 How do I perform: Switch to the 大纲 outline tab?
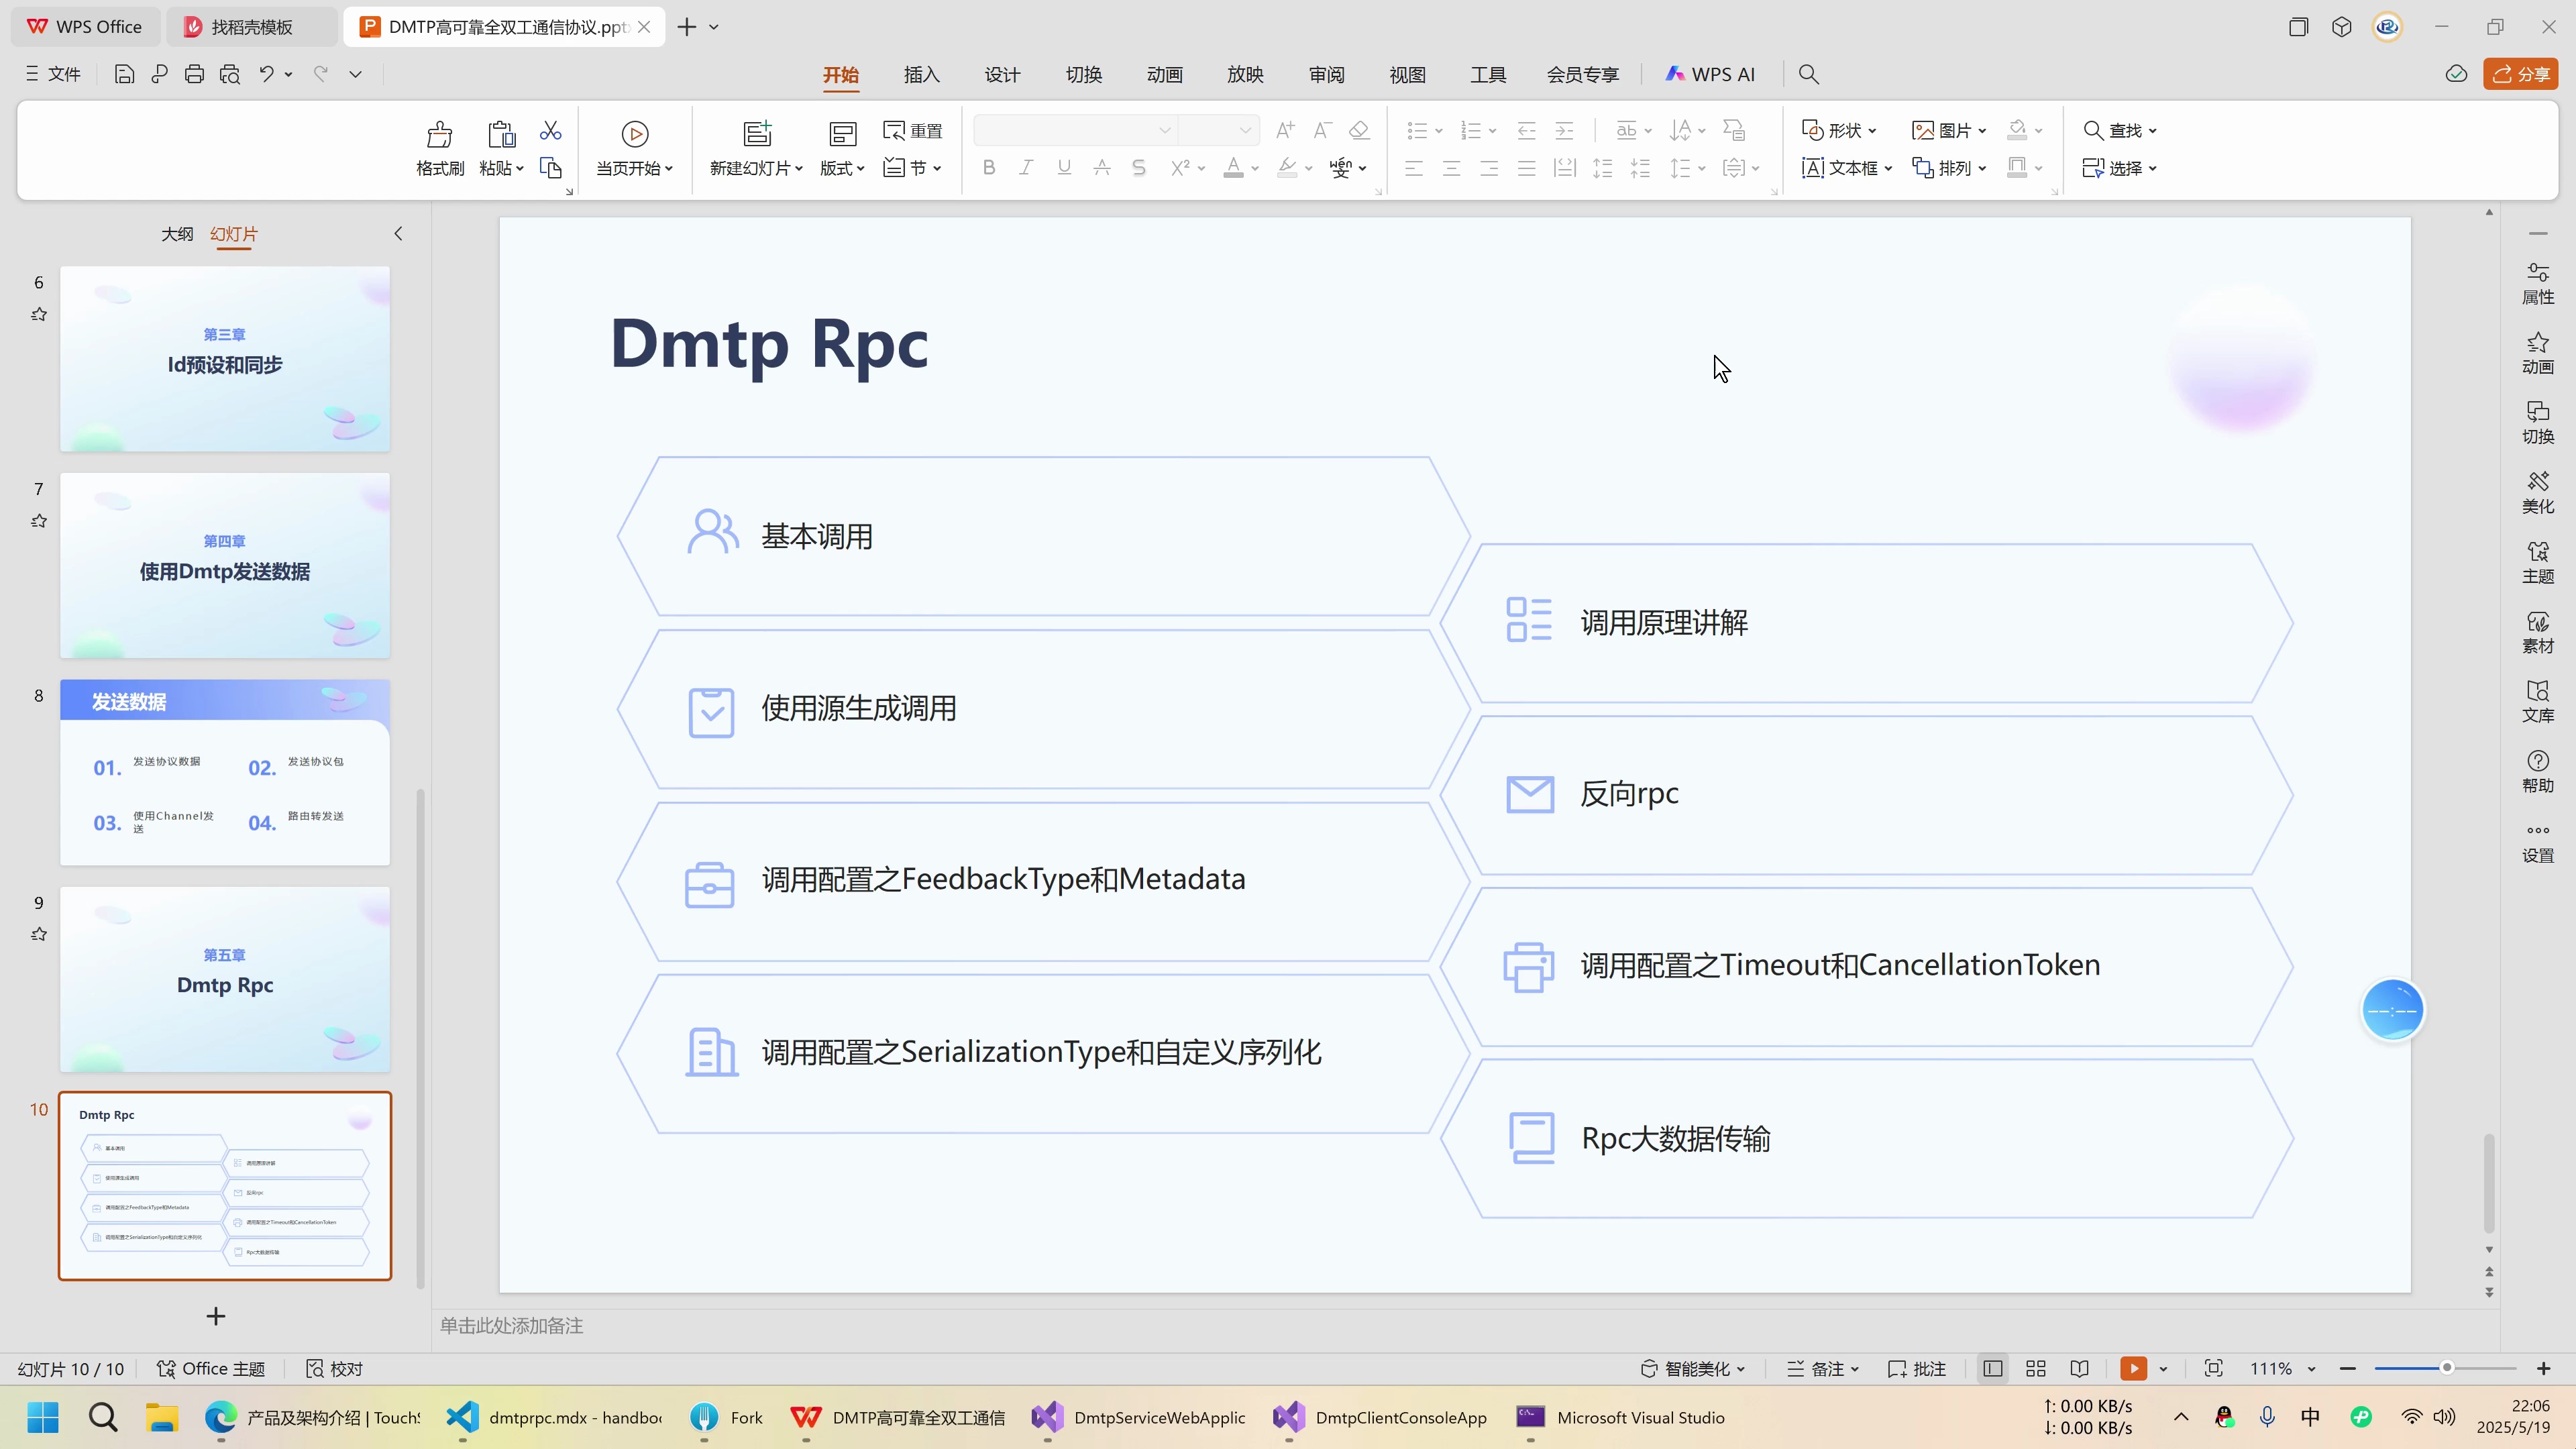(x=177, y=233)
